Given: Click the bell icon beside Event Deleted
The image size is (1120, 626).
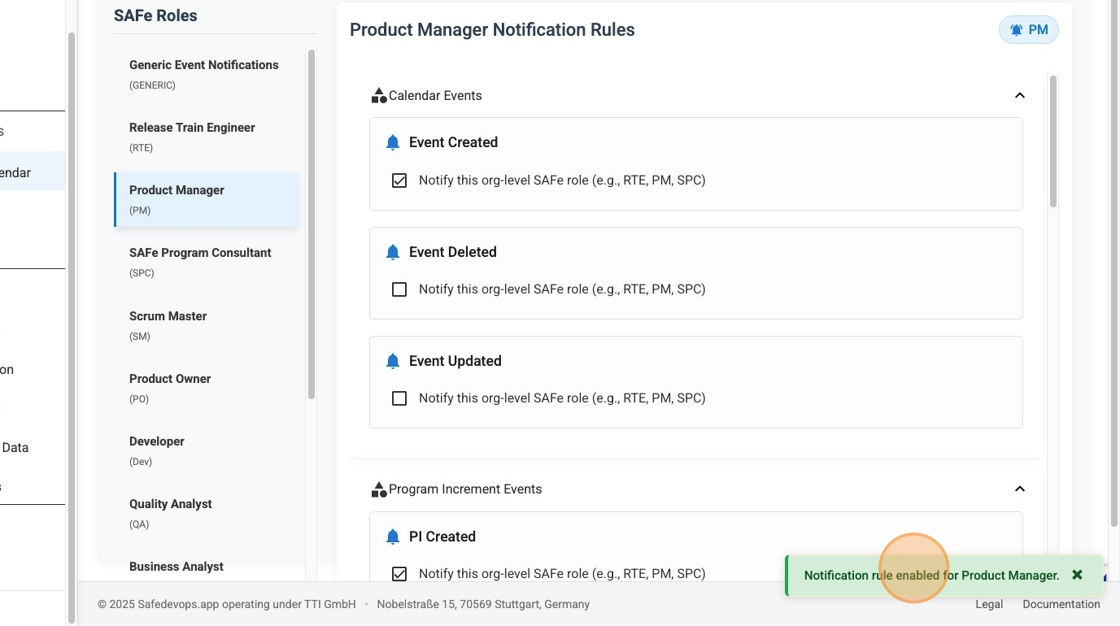Looking at the screenshot, I should [393, 251].
